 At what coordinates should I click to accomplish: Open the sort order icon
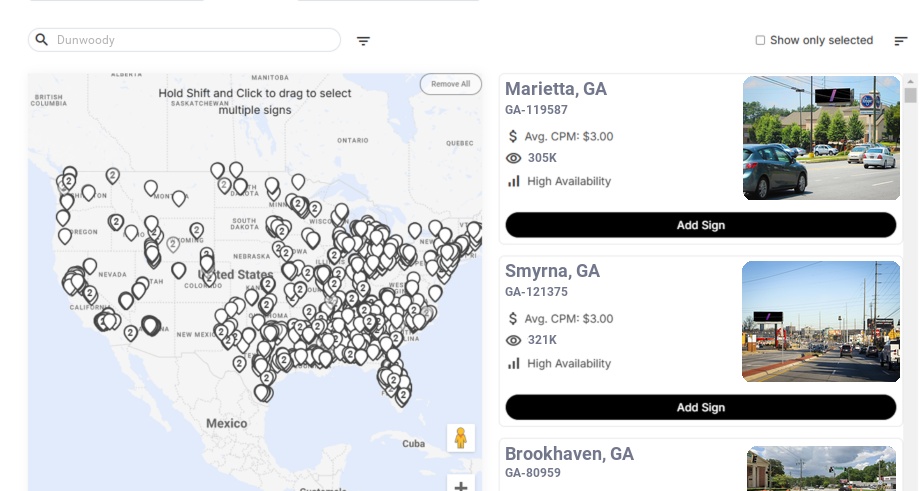(x=901, y=41)
